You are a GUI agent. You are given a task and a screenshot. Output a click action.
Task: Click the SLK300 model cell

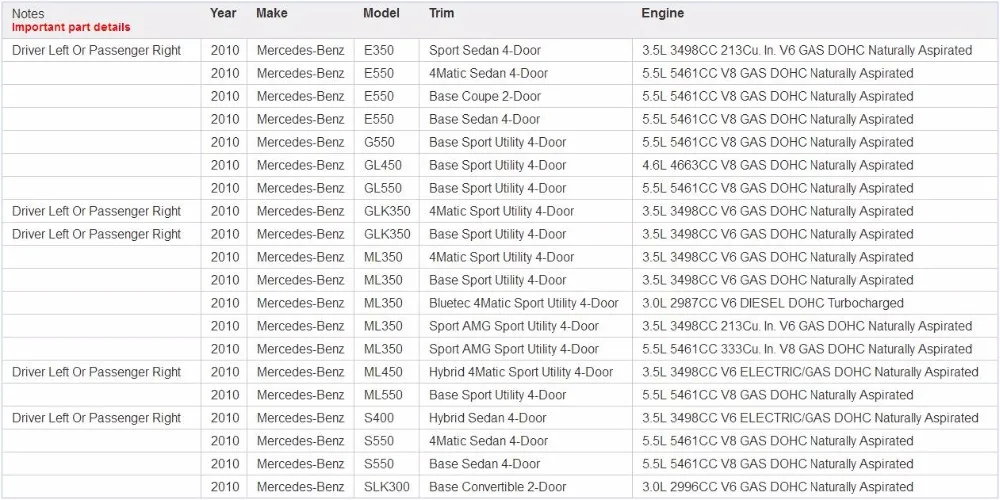click(386, 487)
